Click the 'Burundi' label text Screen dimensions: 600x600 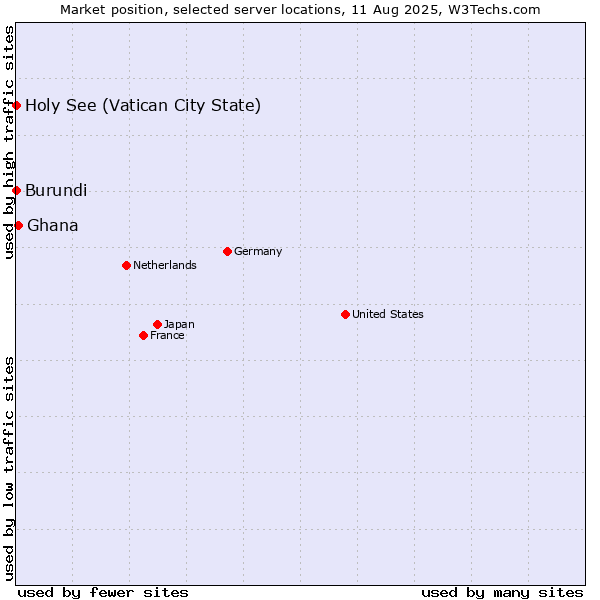coord(56,191)
